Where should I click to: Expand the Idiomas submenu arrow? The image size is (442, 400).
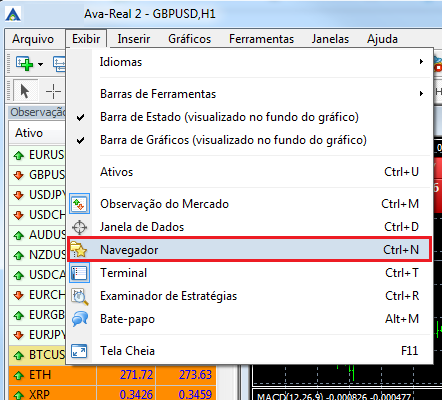pyautogui.click(x=422, y=62)
